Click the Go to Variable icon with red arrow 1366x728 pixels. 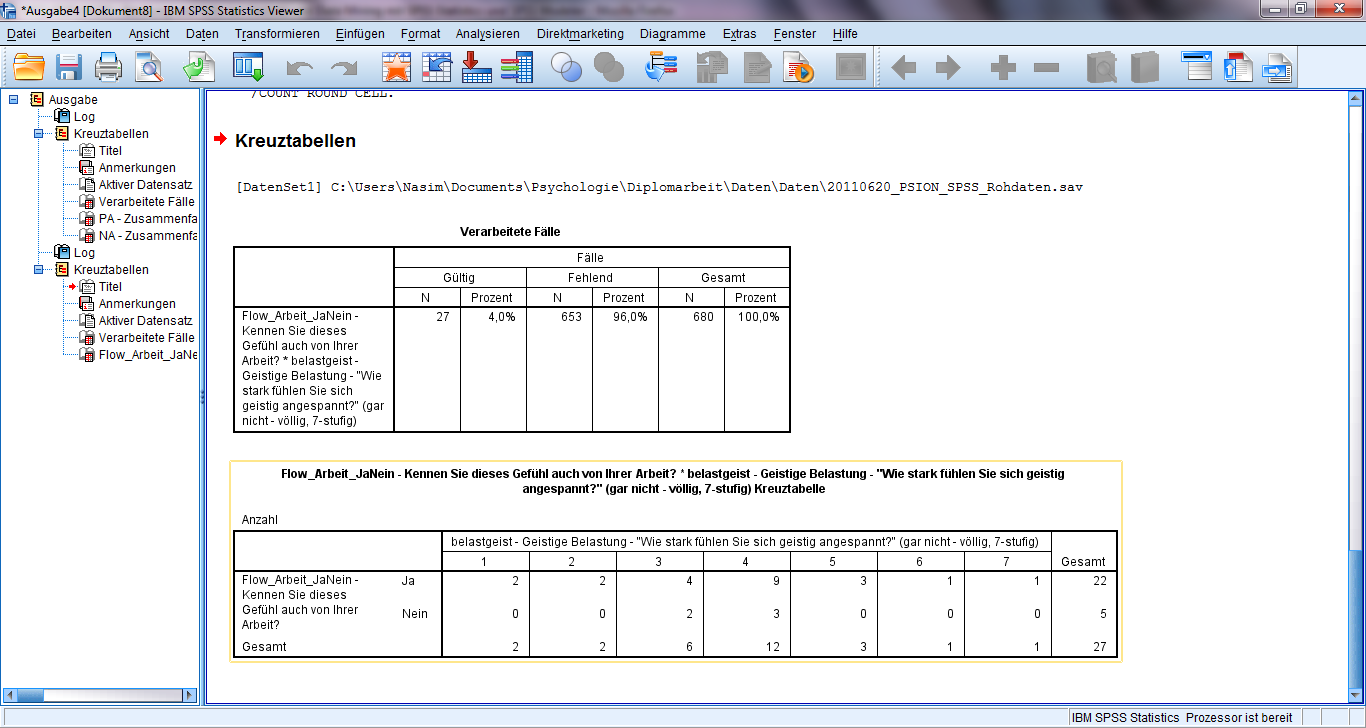coord(476,67)
